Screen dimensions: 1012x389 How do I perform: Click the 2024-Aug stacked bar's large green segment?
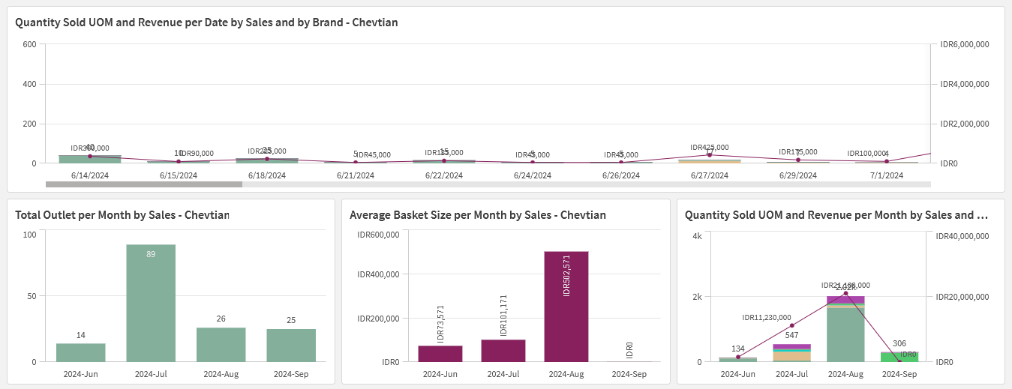[845, 335]
